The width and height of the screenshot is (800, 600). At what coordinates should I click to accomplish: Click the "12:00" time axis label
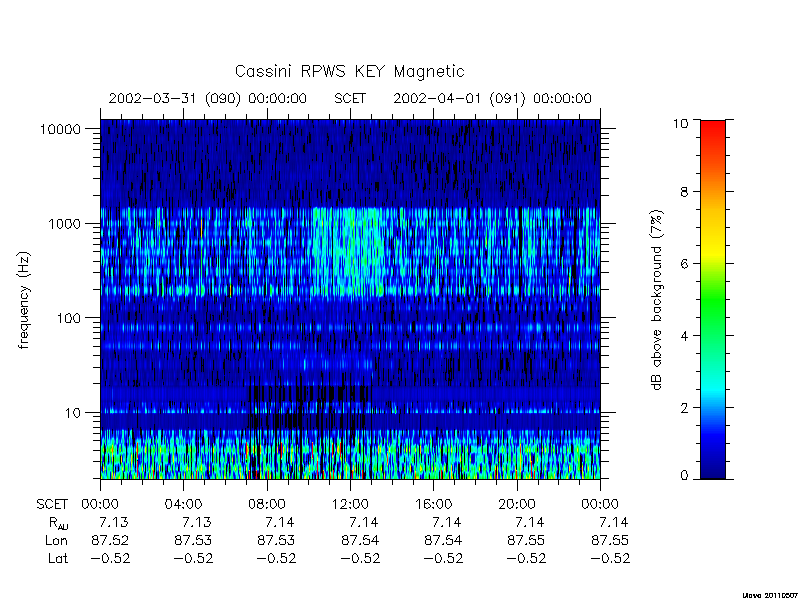click(350, 504)
